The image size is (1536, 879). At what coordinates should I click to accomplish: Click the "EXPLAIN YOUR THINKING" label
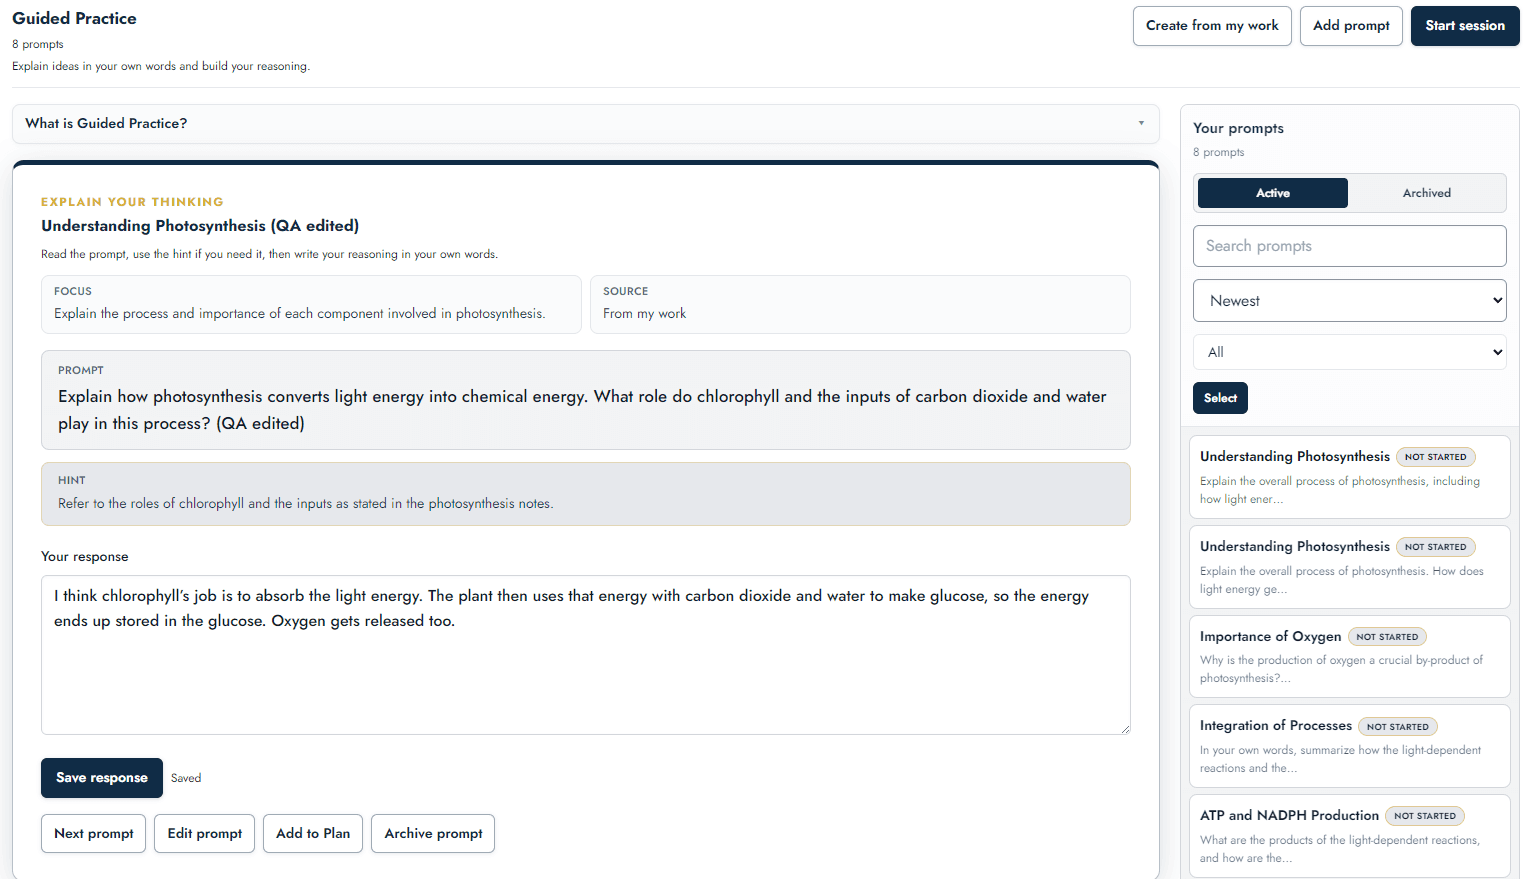(132, 202)
